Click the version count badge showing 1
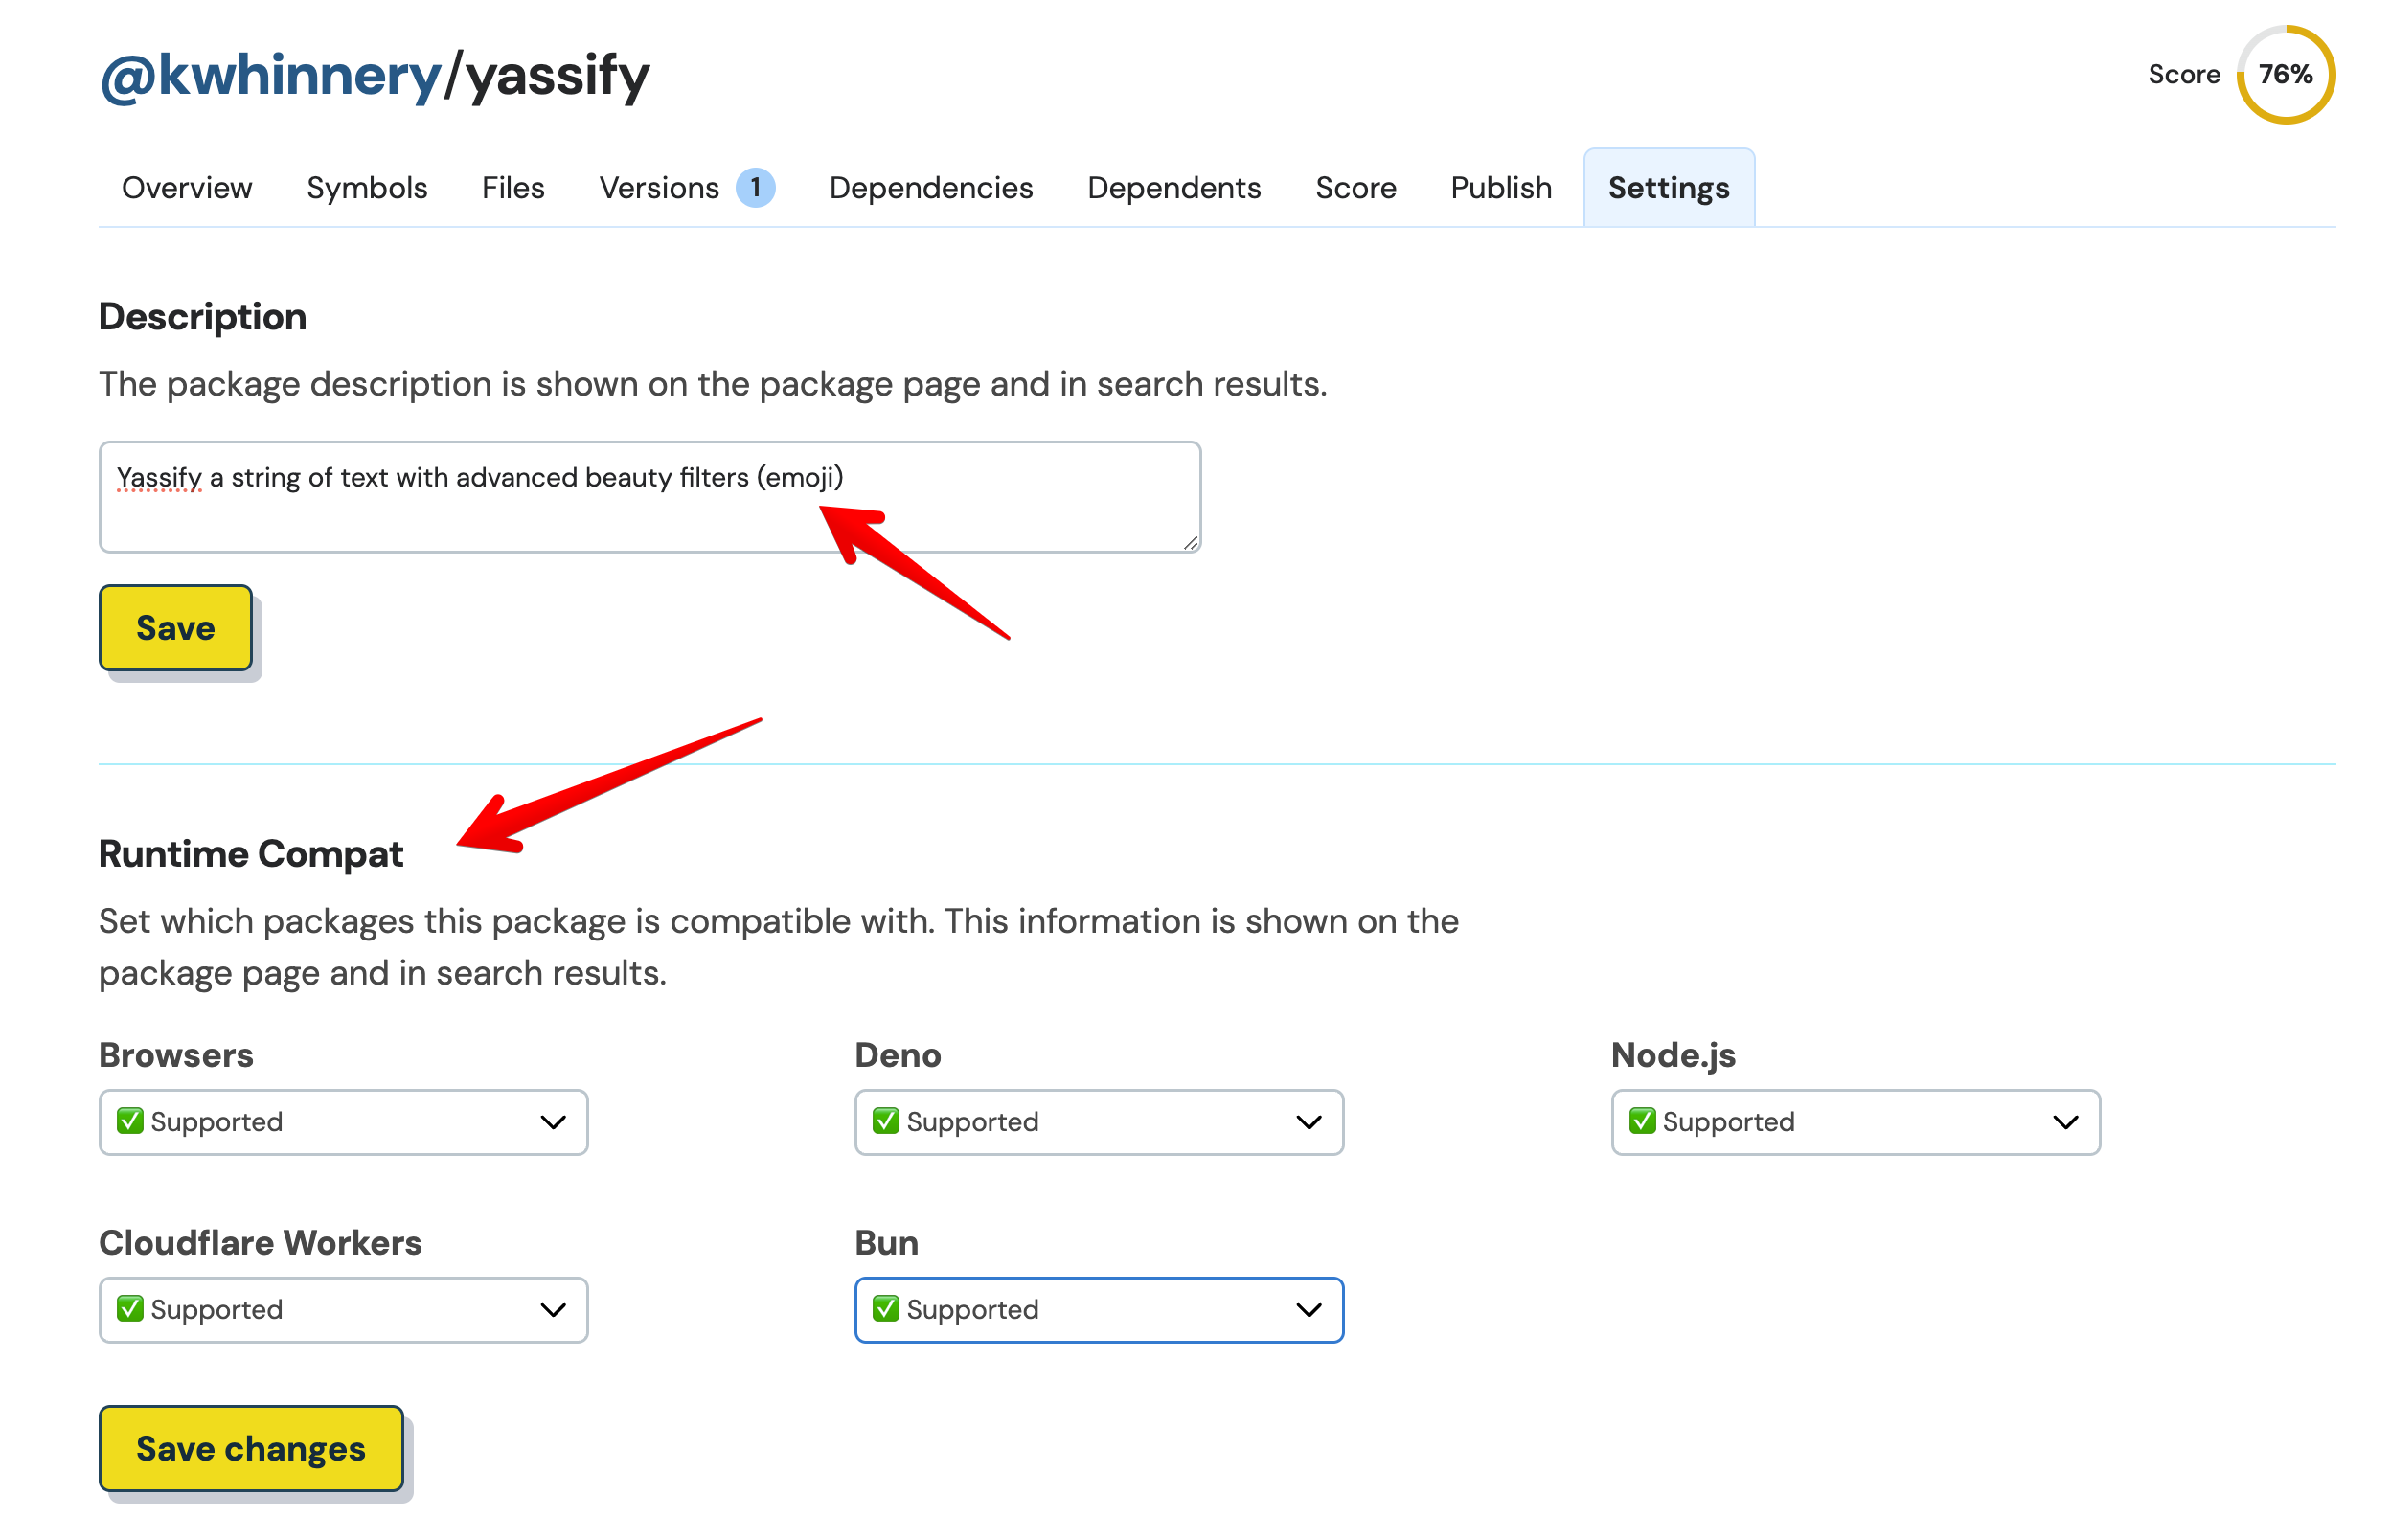This screenshot has width=2391, height=1540. (x=756, y=186)
